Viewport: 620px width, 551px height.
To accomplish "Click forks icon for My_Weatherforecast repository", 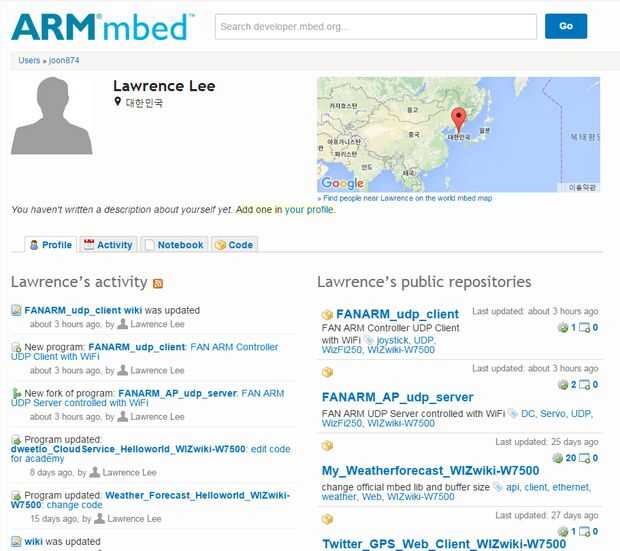I will (x=584, y=458).
